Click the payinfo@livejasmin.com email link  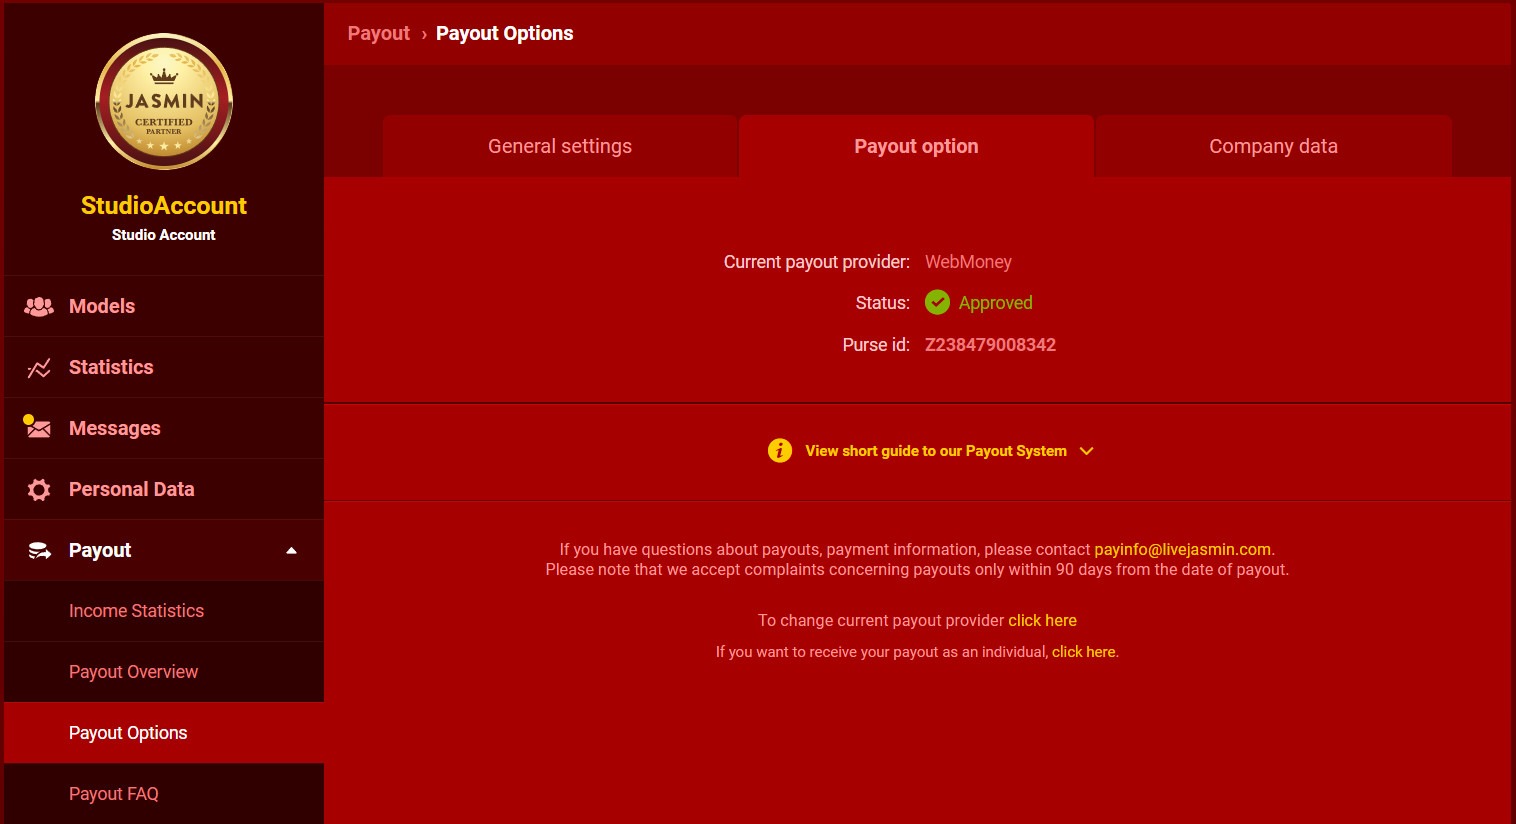pyautogui.click(x=1183, y=549)
